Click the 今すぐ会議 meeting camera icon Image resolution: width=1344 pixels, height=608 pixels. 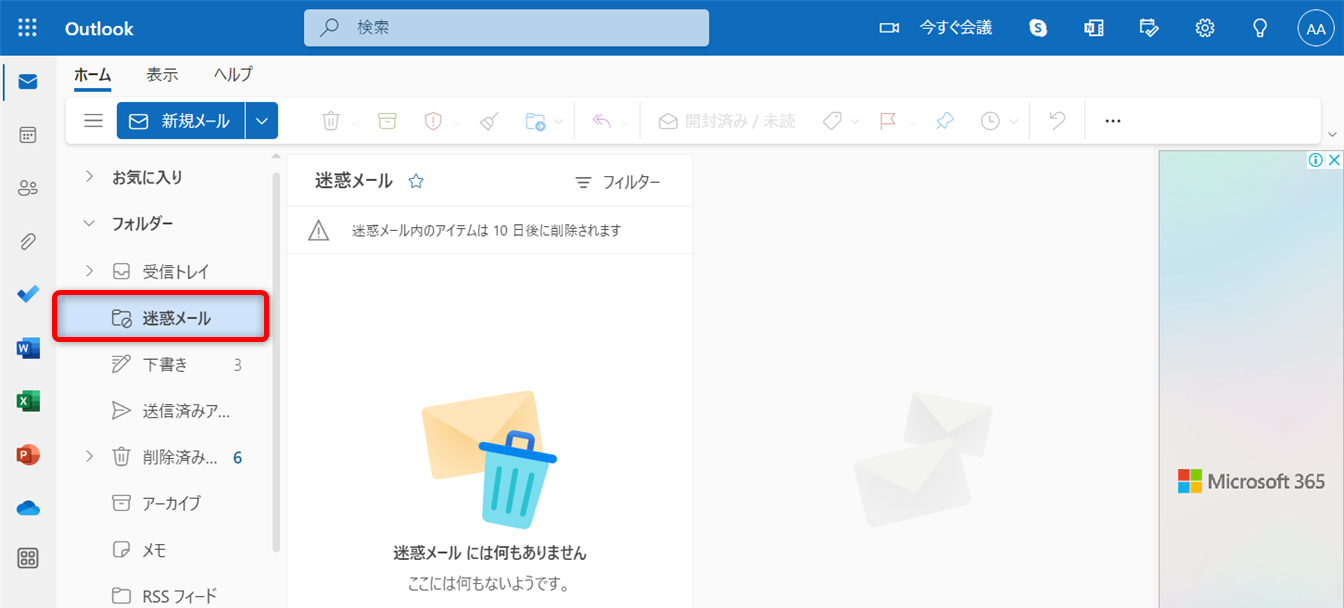[x=889, y=27]
